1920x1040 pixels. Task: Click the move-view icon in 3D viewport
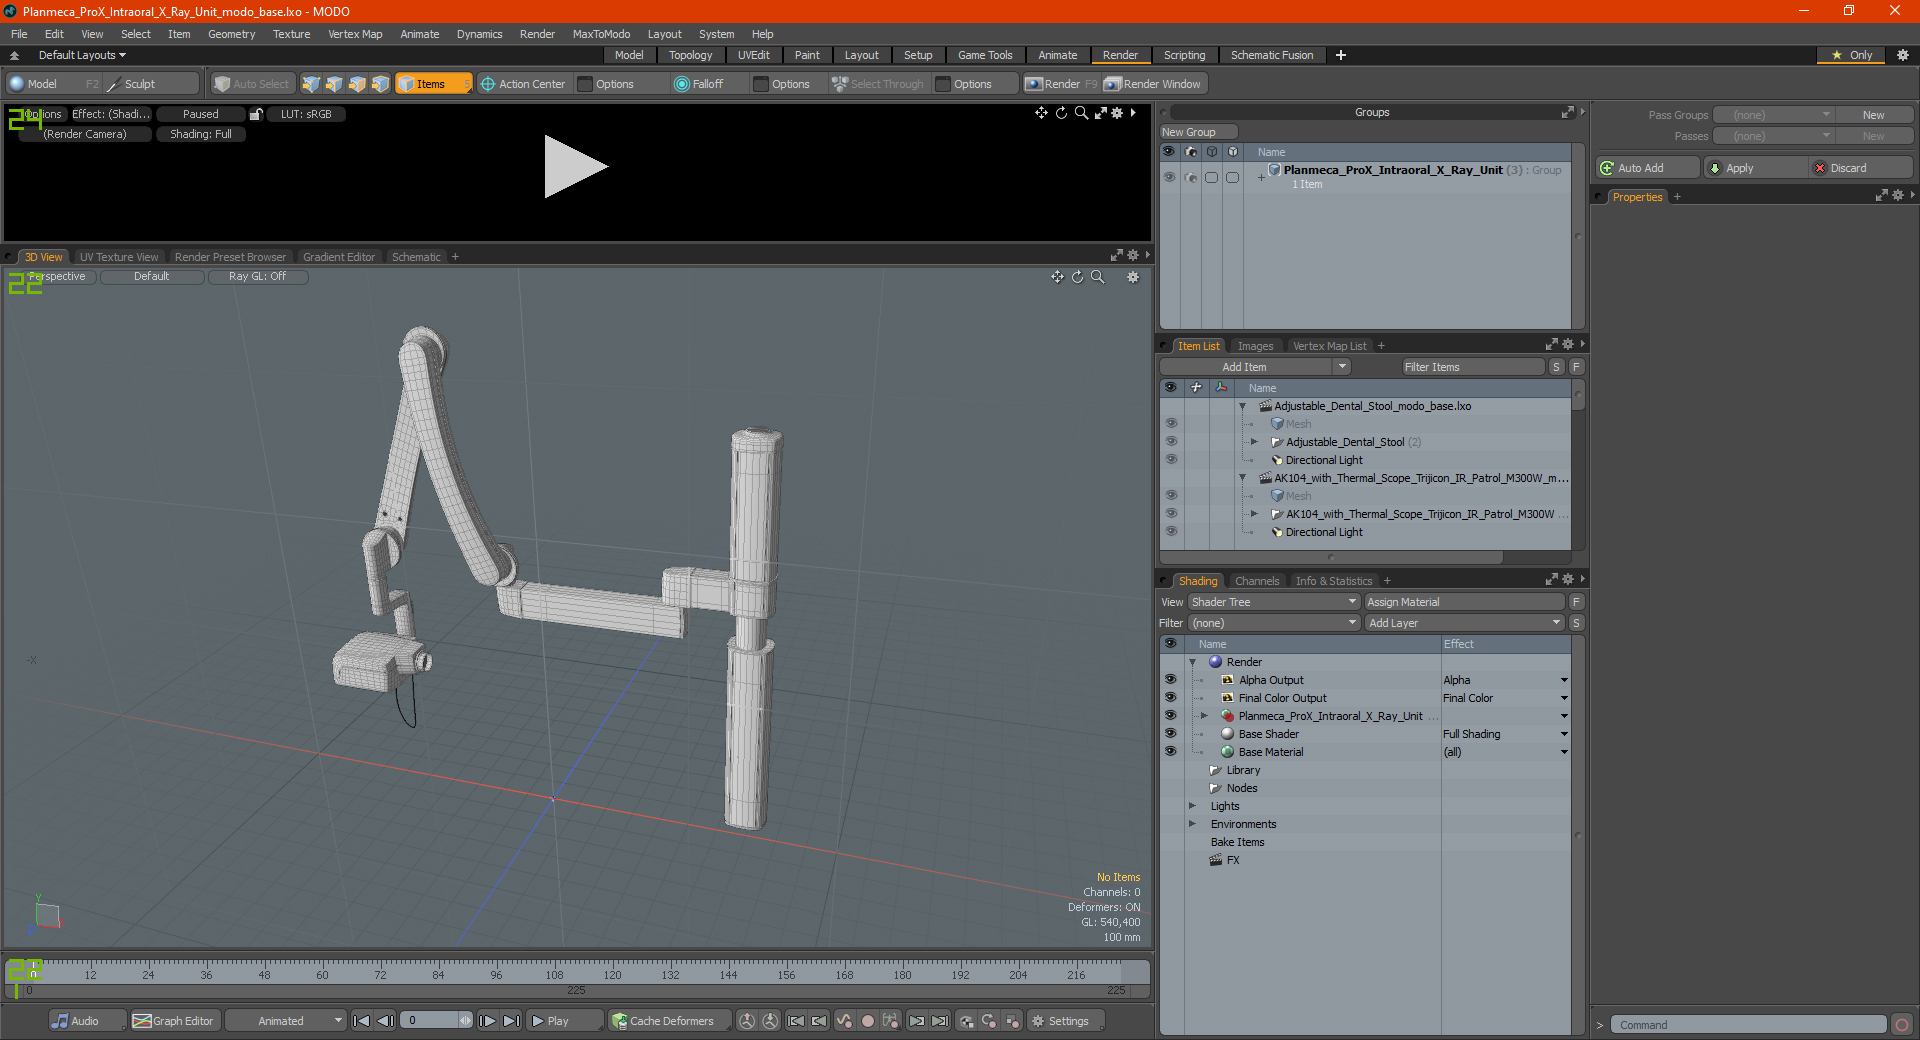(1057, 277)
